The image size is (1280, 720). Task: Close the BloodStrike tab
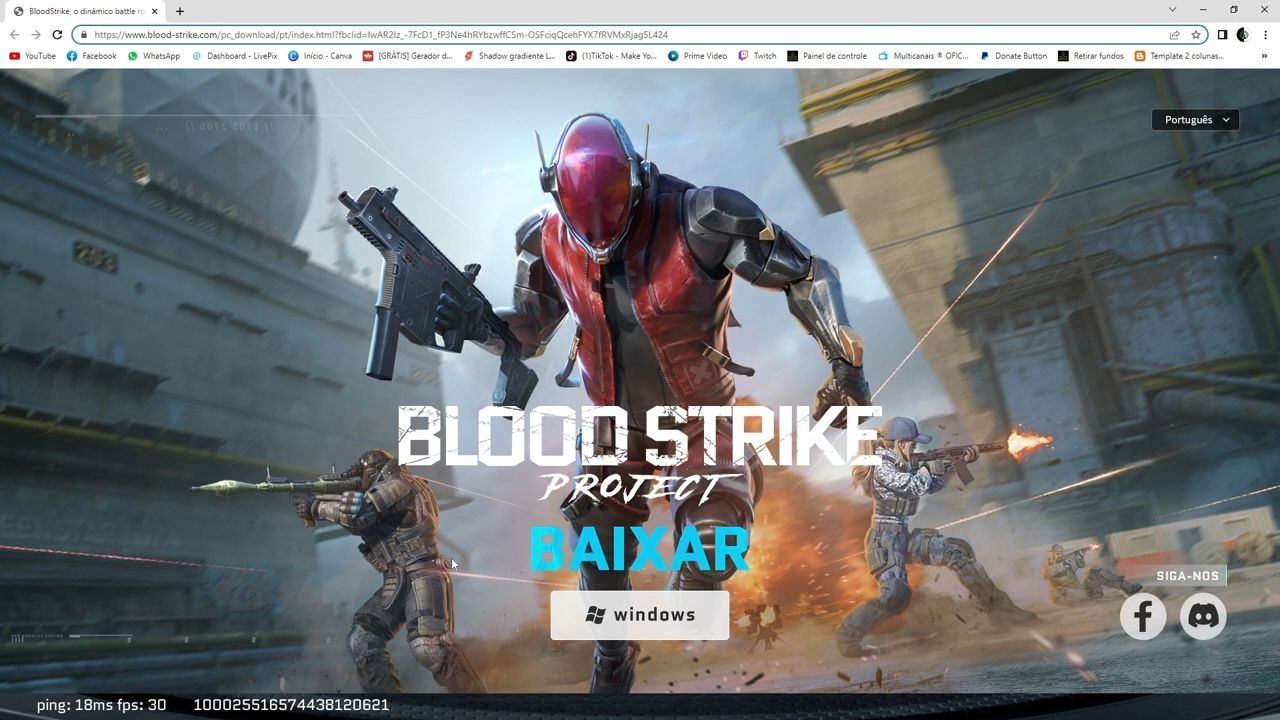155,11
